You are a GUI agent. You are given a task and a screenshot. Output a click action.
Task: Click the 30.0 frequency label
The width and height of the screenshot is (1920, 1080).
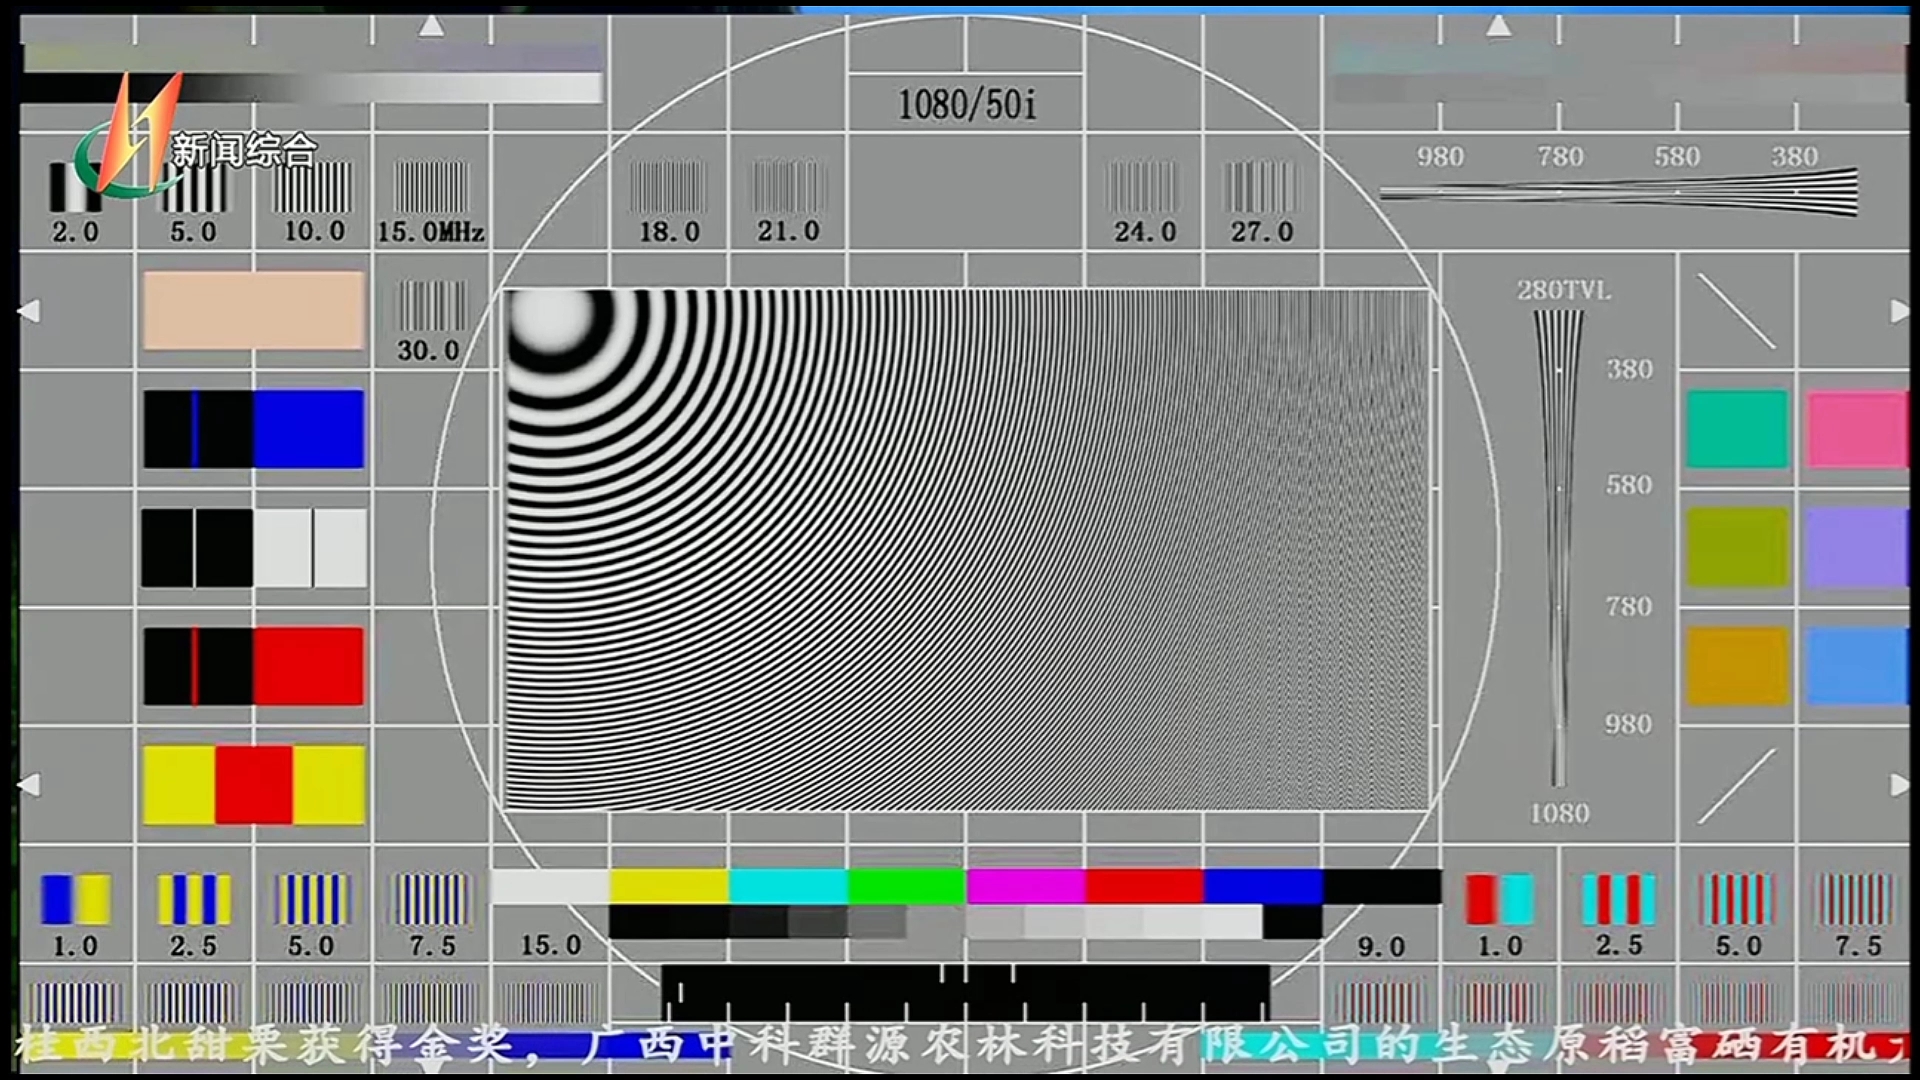(x=428, y=350)
